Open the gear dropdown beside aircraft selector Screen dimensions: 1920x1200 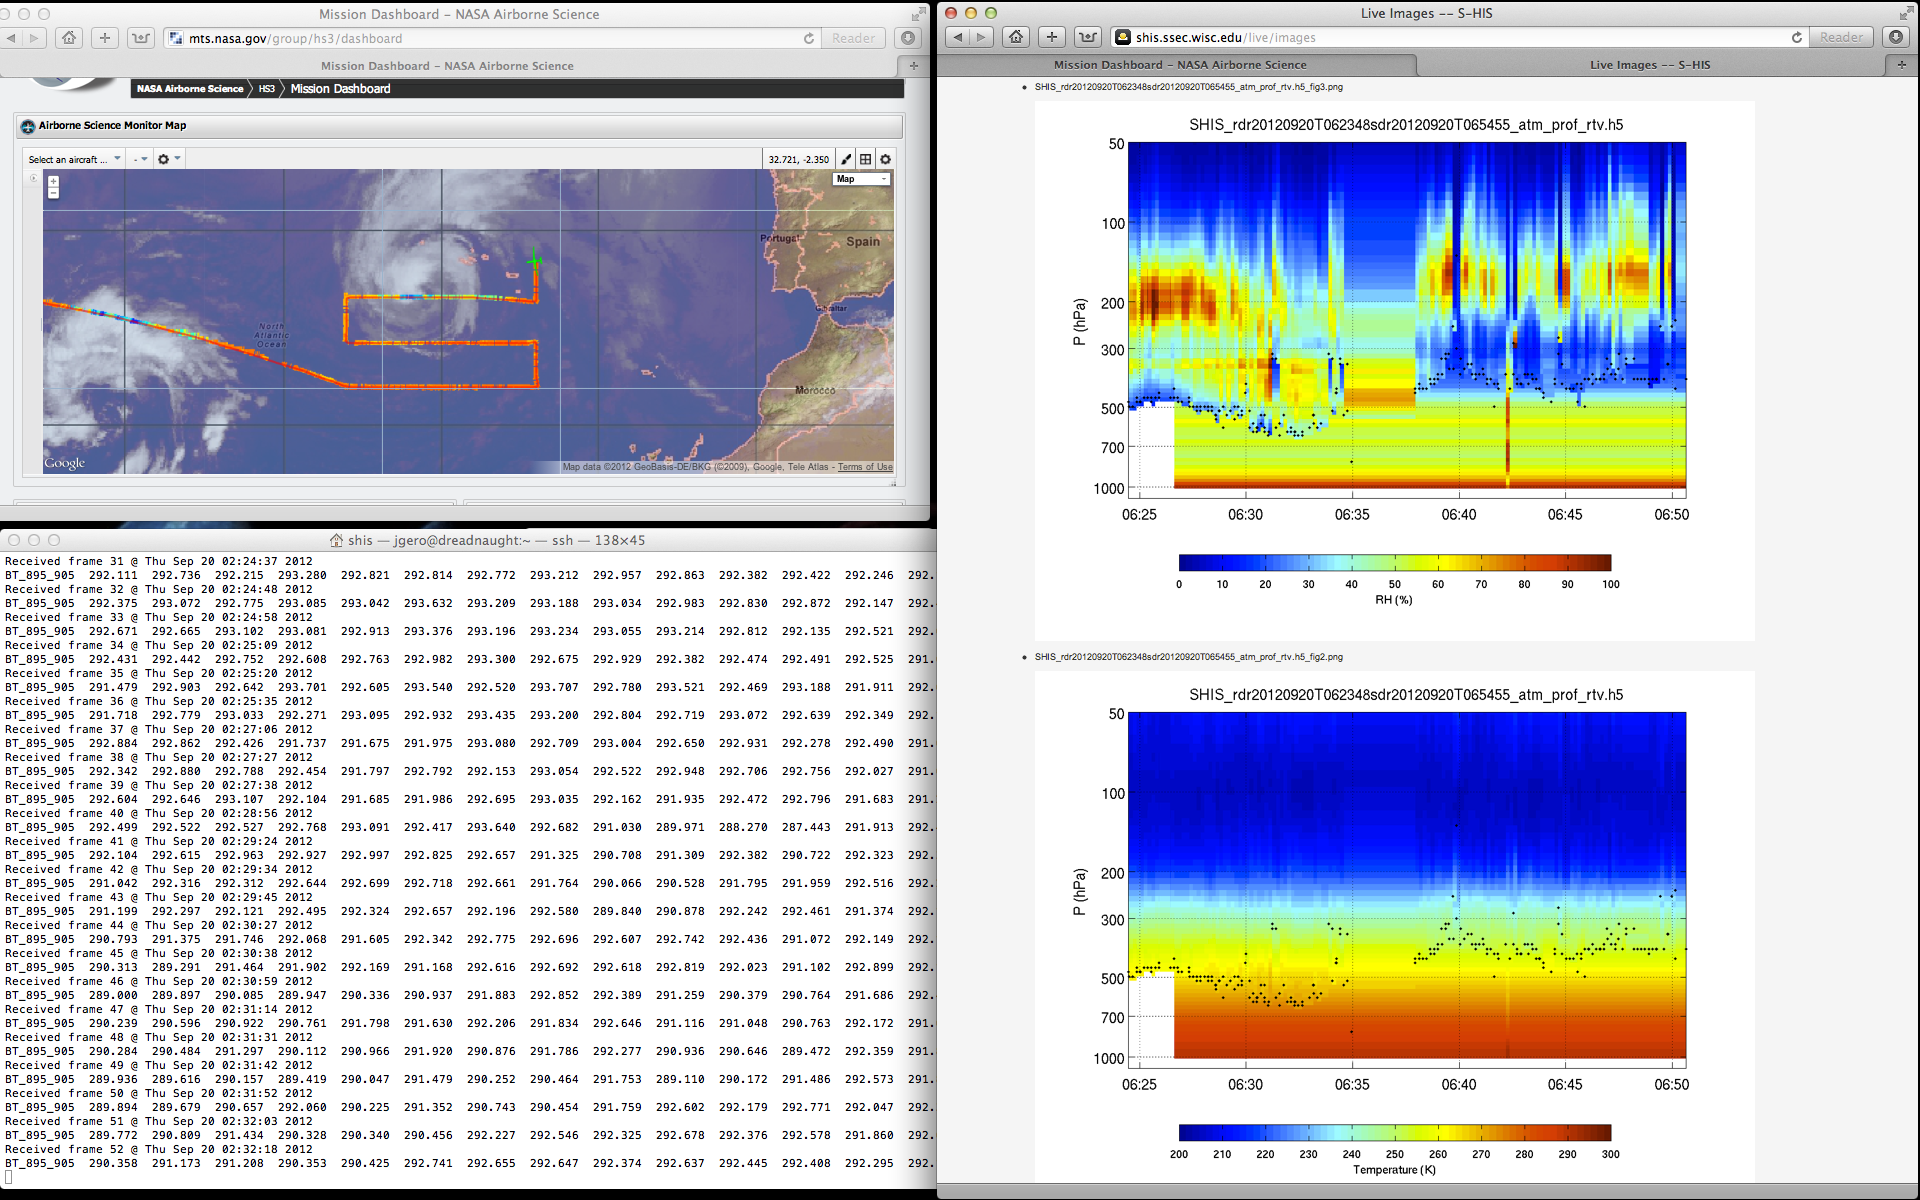[168, 159]
